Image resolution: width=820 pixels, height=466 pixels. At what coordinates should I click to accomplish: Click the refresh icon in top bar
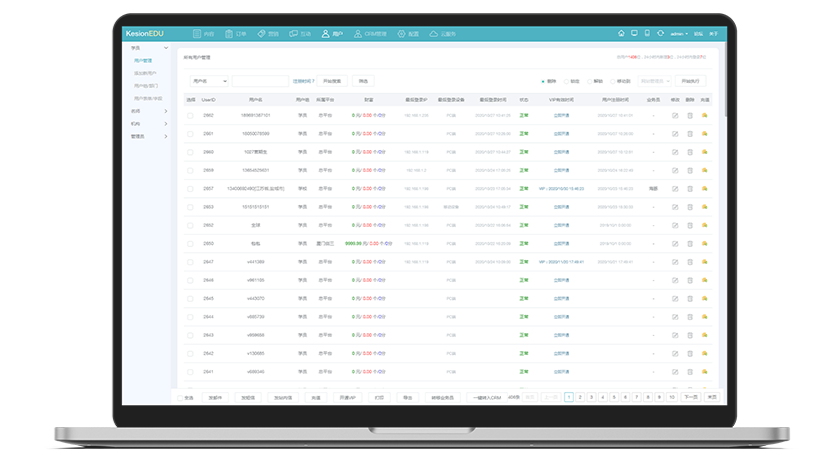pos(660,34)
